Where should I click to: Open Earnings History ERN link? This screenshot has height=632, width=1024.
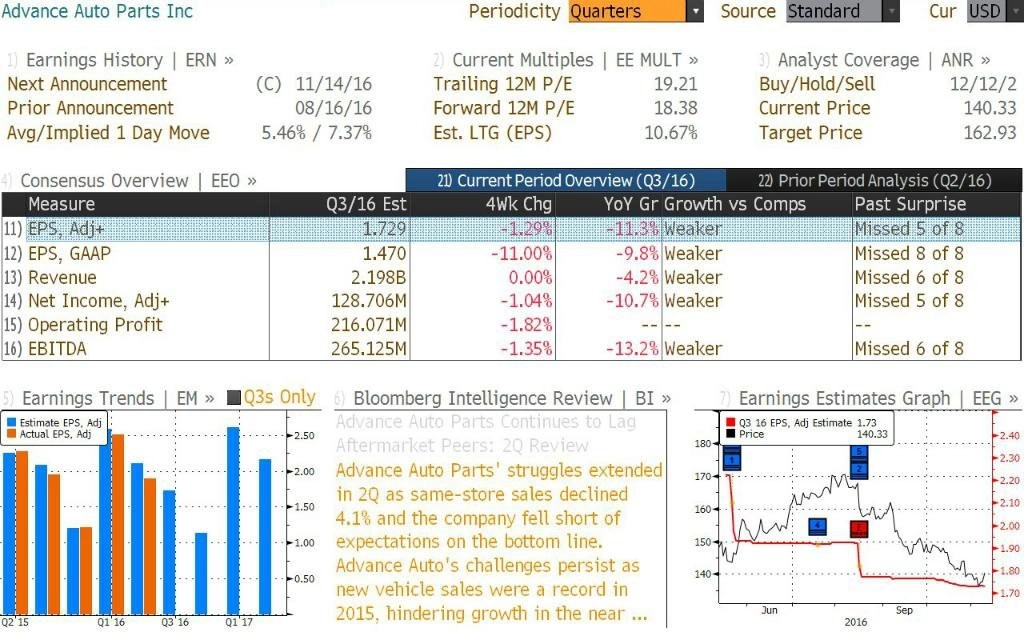click(129, 60)
